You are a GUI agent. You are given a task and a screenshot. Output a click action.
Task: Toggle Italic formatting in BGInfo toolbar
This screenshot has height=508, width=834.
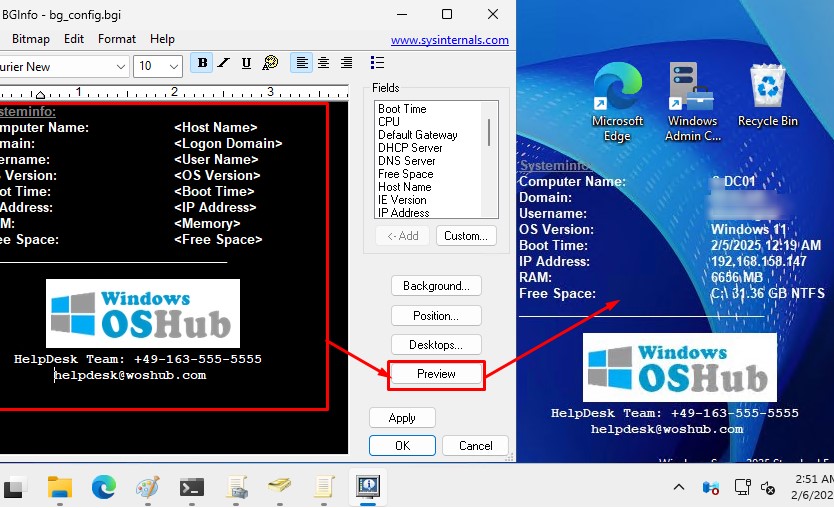click(224, 63)
